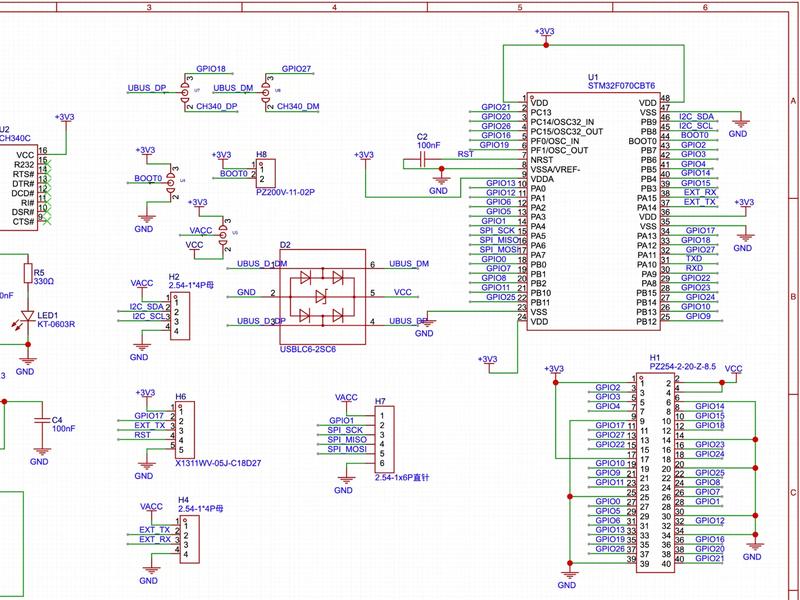Click row marker B on the right border

(x=793, y=296)
